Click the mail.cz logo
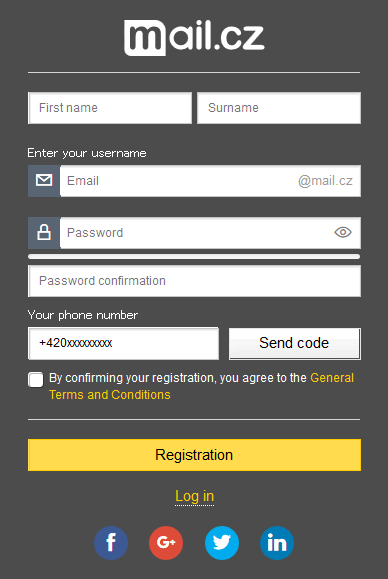The image size is (388, 579). (194, 38)
